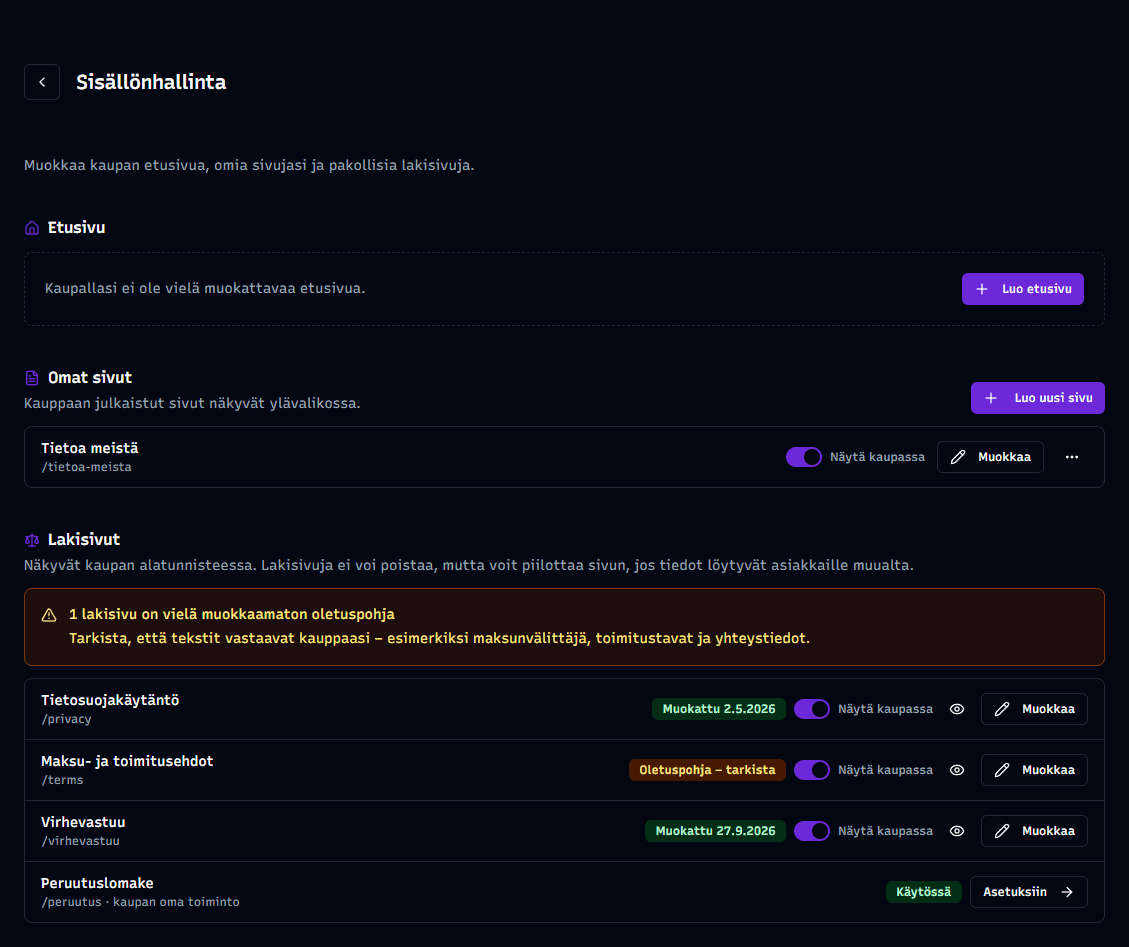The image size is (1129, 947).
Task: Click the Virhevastuu row title
Action: point(83,822)
